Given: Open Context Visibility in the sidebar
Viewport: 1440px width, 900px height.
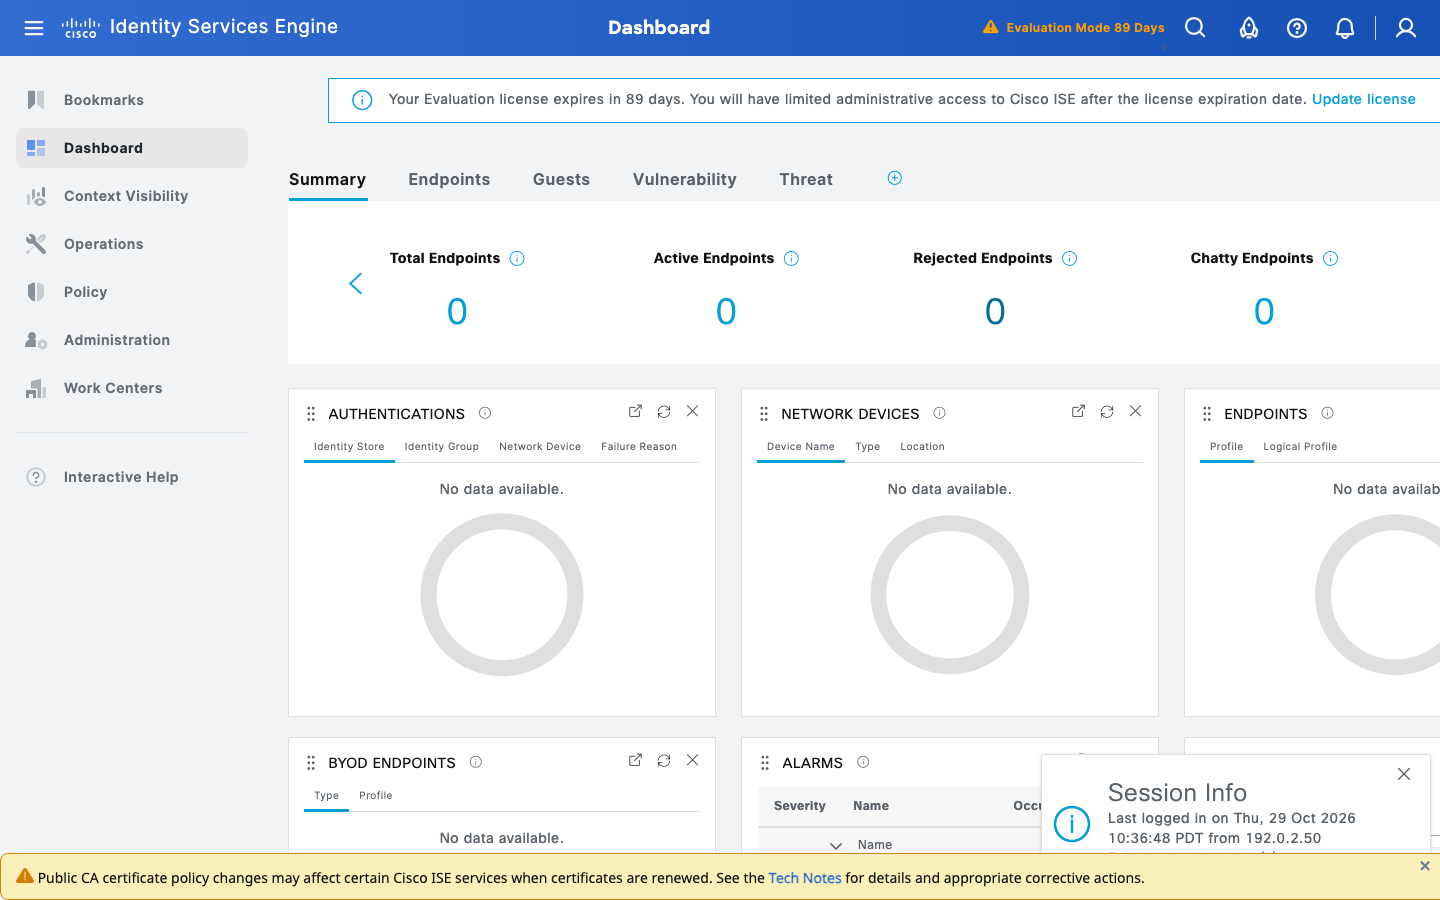Looking at the screenshot, I should tap(132, 196).
